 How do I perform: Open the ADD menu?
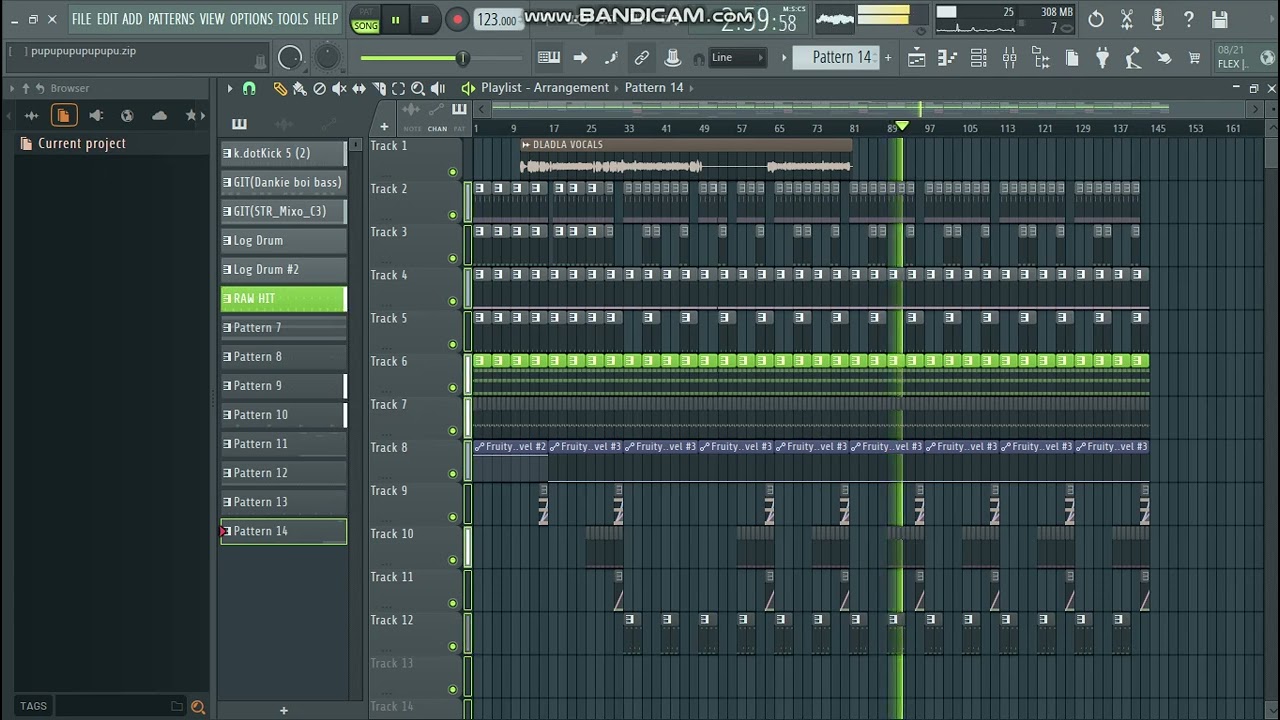[x=133, y=19]
